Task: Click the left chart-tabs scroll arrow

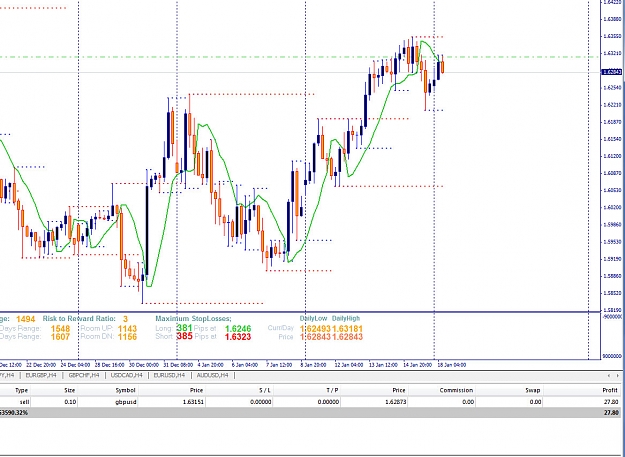Action: click(x=609, y=376)
